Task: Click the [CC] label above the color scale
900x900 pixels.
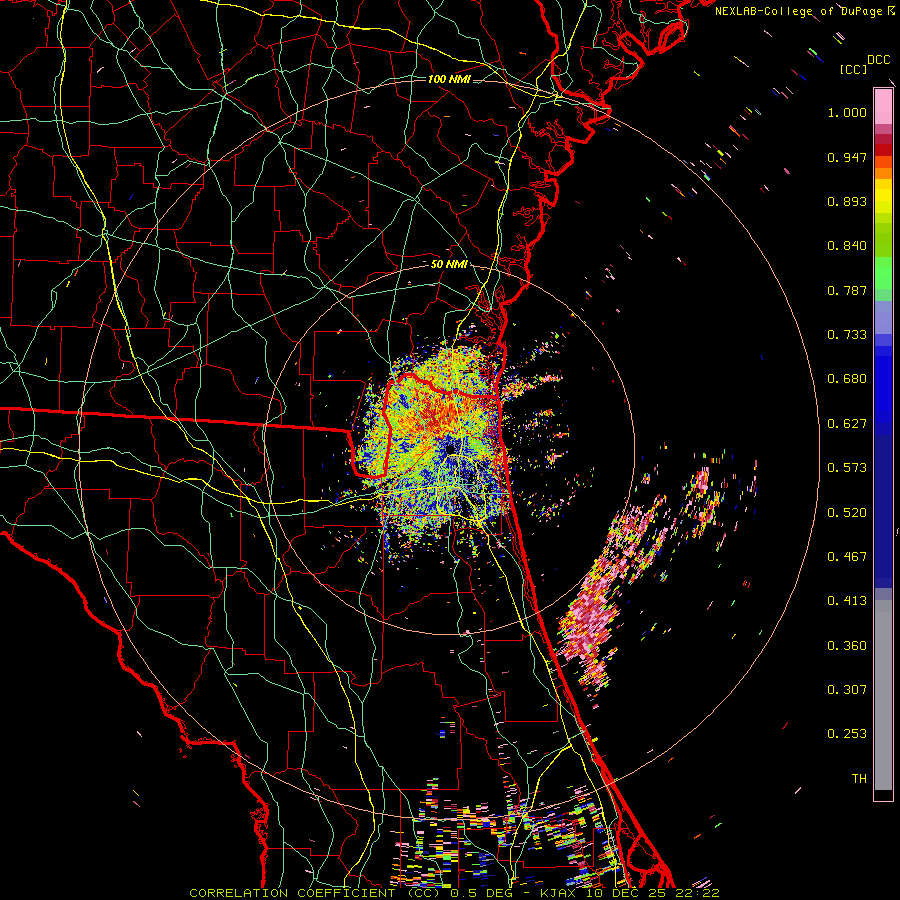Action: tap(853, 69)
